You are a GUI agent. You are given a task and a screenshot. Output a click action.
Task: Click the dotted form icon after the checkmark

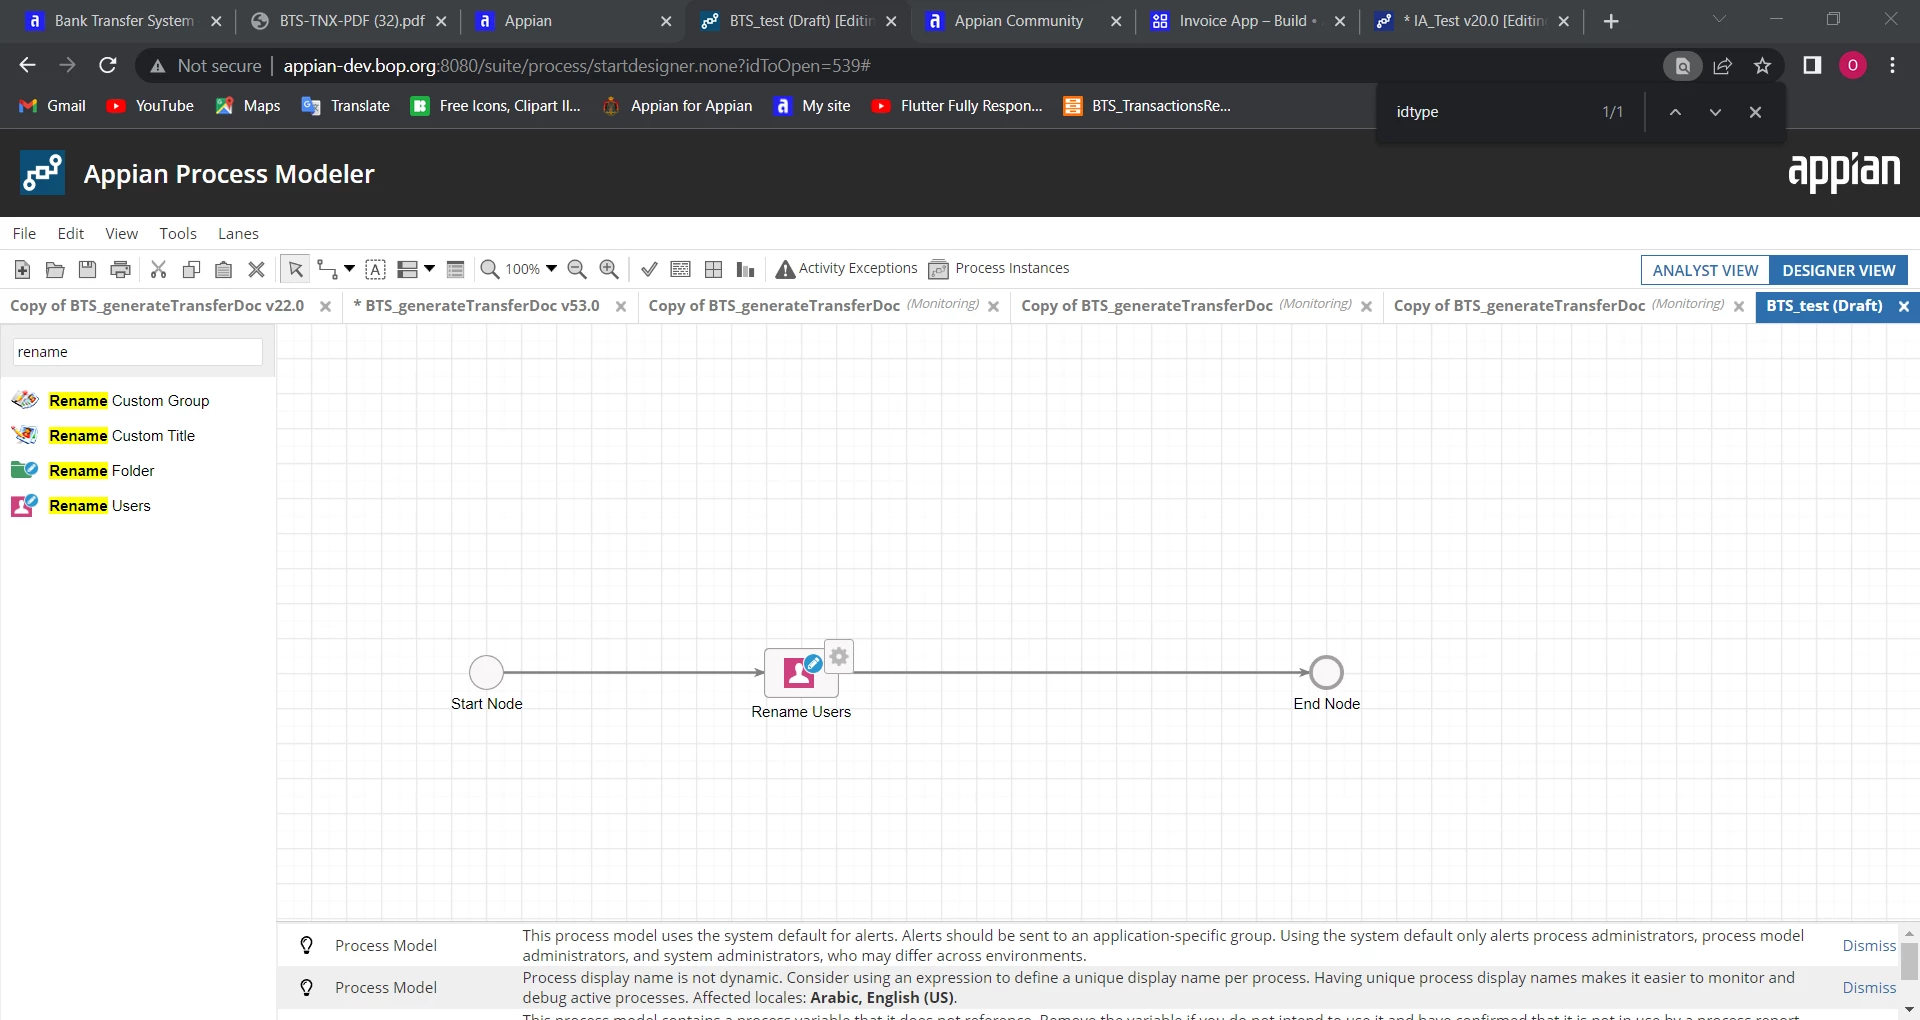pyautogui.click(x=681, y=269)
